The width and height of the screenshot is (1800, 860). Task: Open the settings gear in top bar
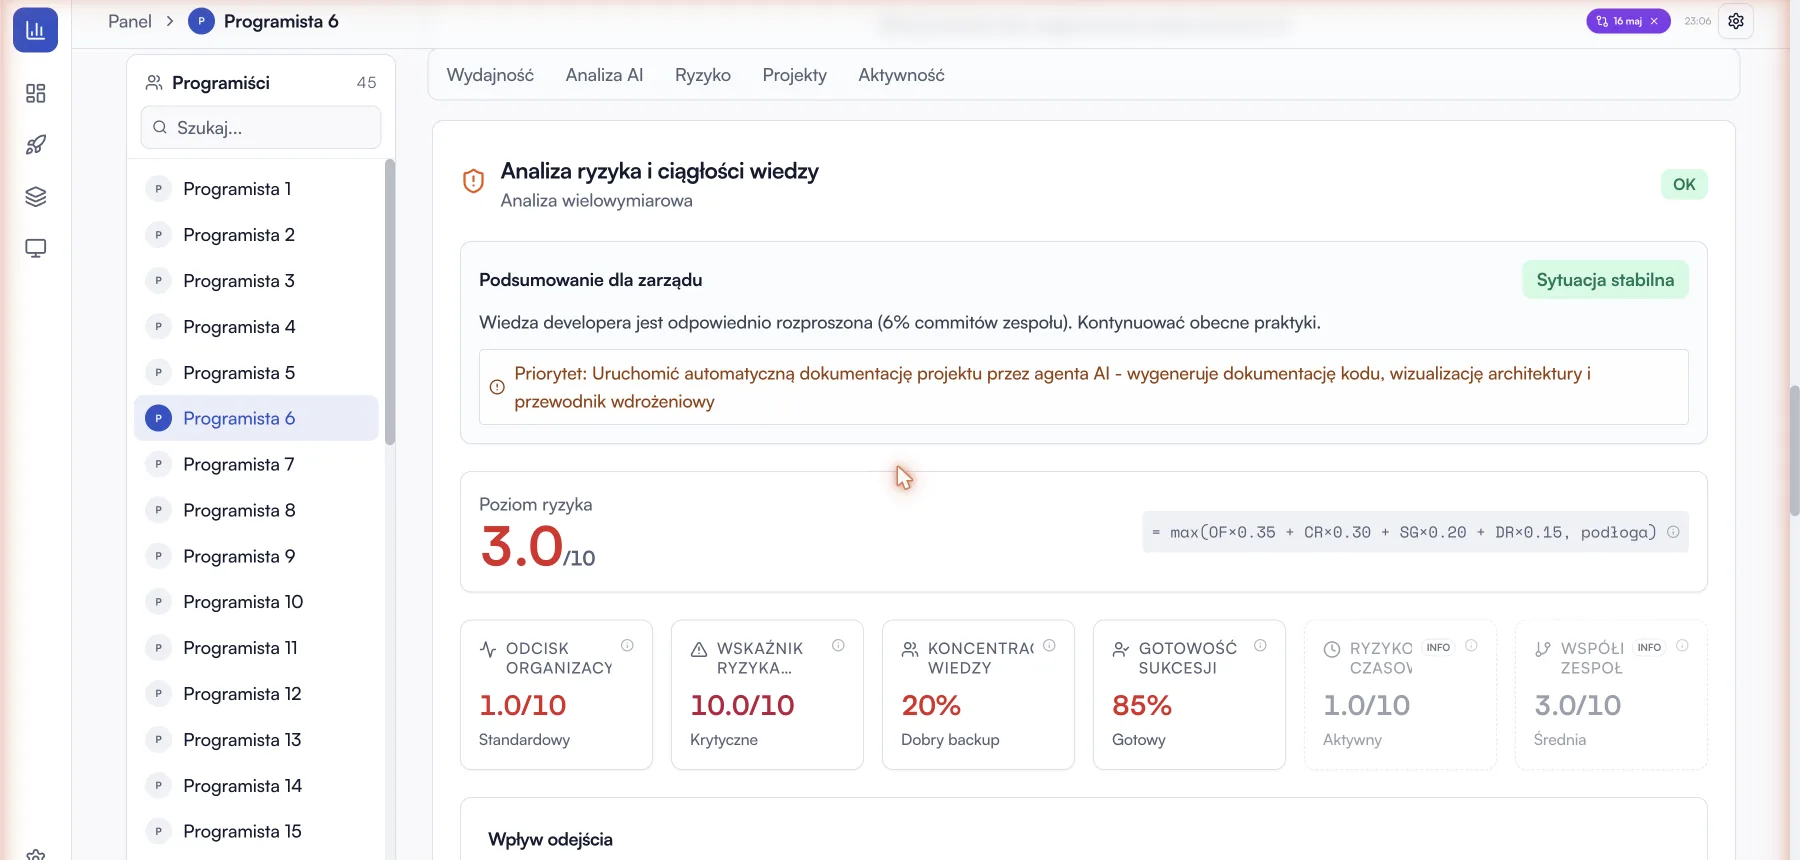(1736, 21)
